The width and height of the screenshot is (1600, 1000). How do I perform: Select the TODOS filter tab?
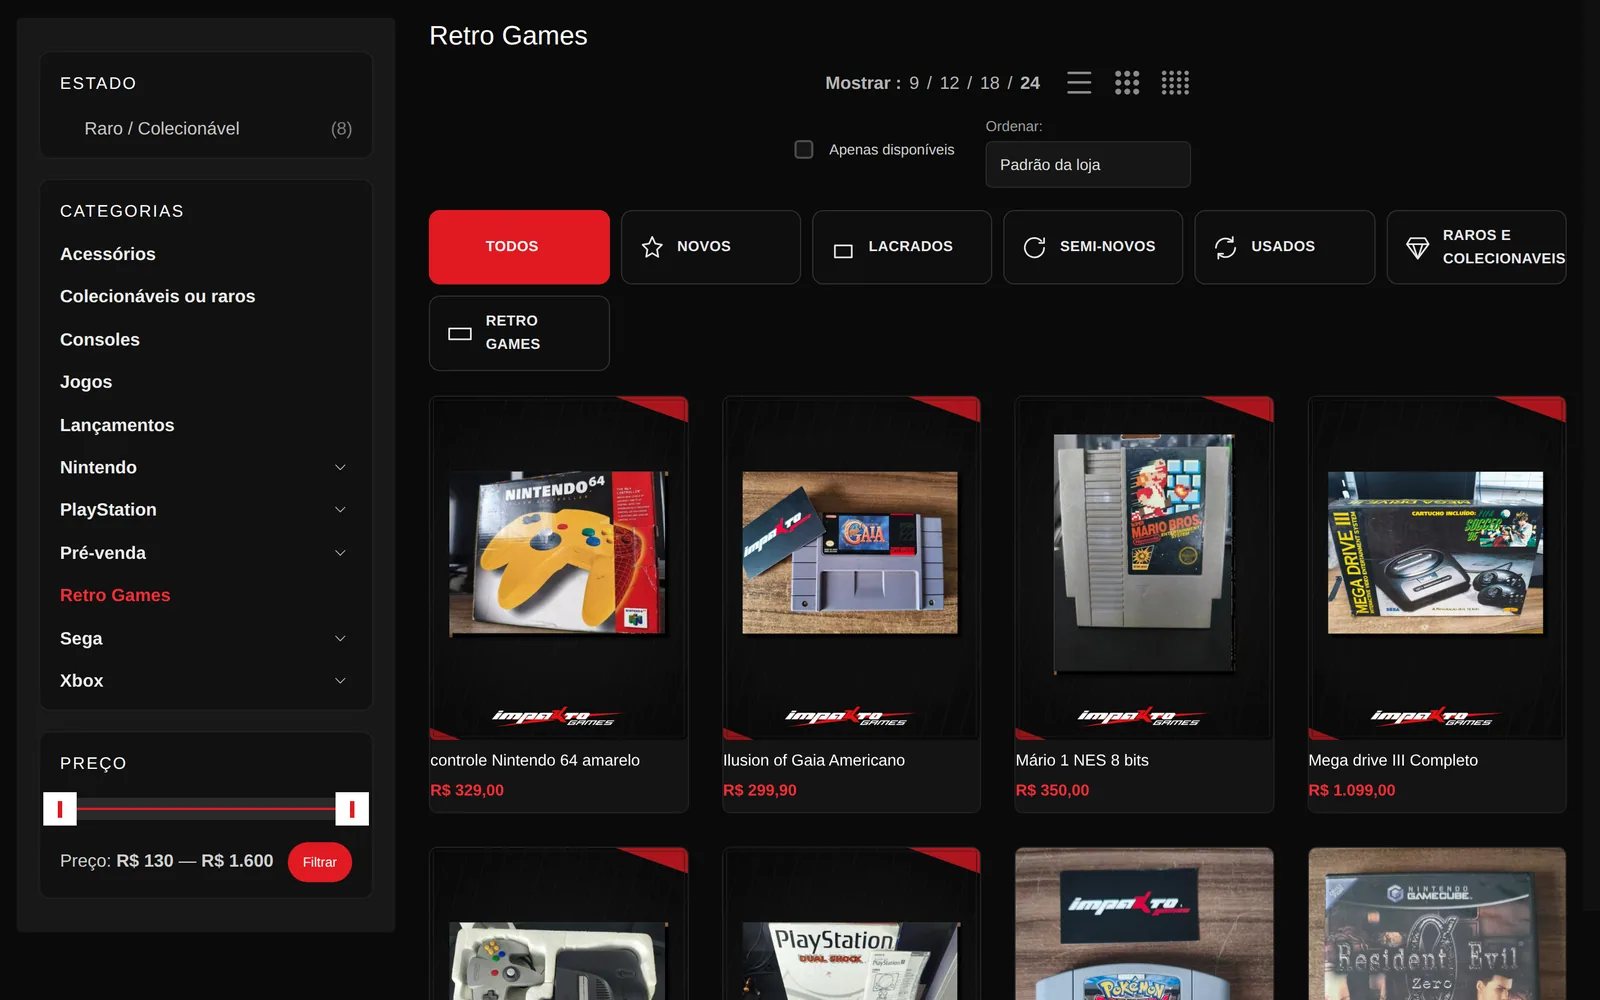coord(519,247)
